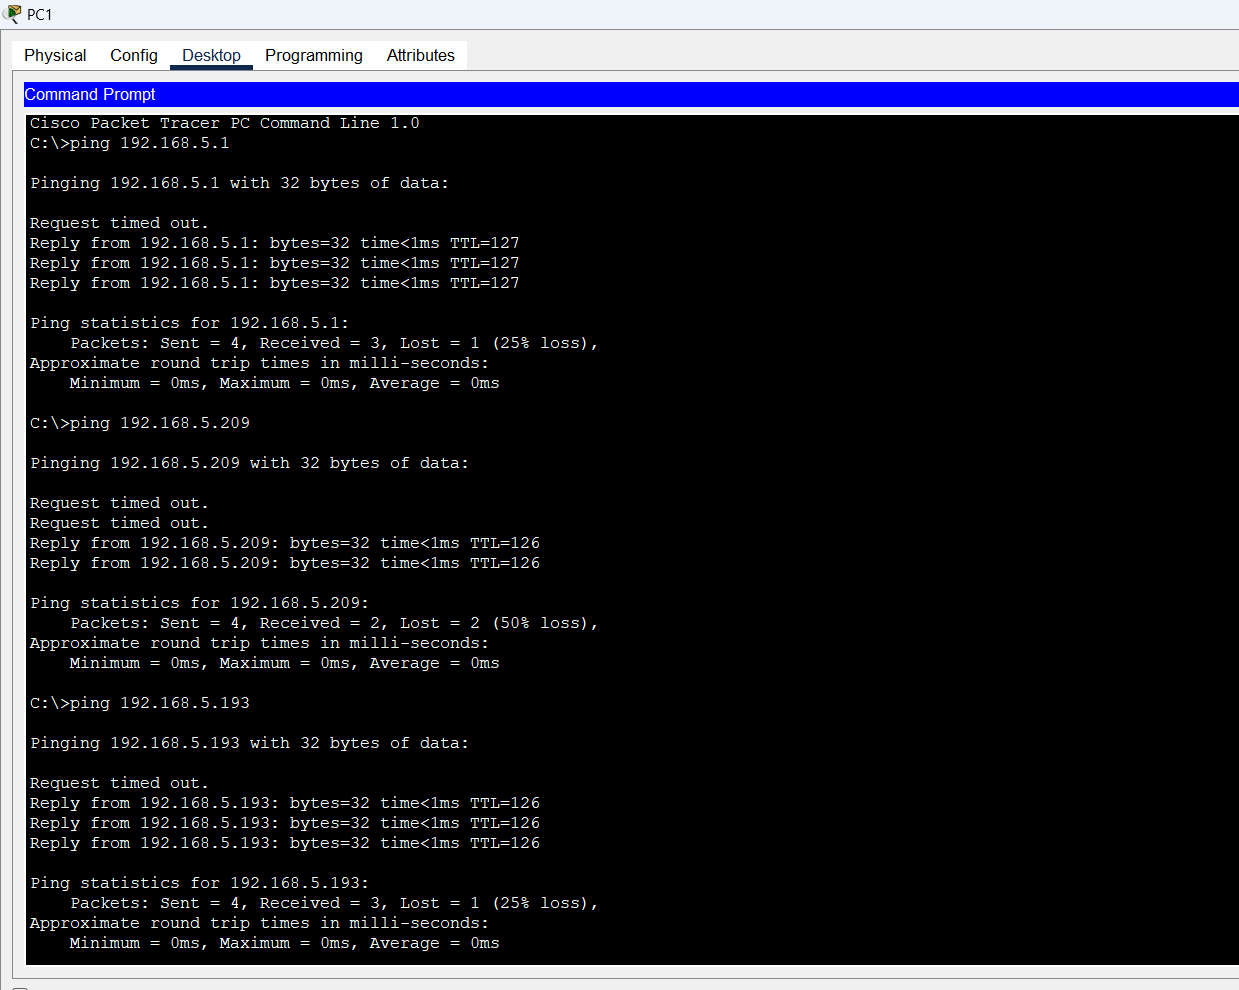Click the 'ping 192.168.5.209' command line
1239x990 pixels.
[x=140, y=423]
